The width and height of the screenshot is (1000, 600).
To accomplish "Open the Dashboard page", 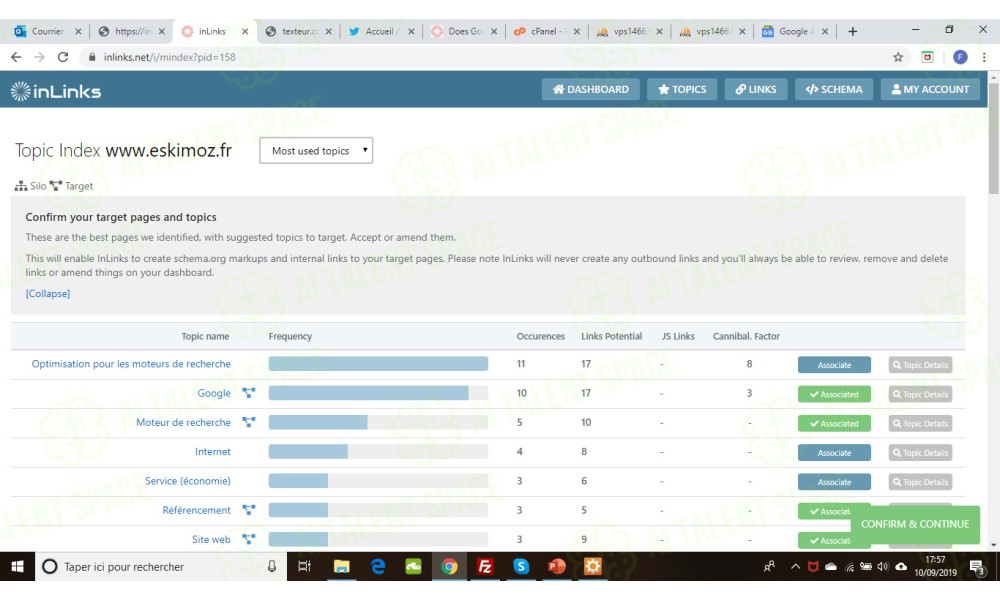I will pos(591,89).
